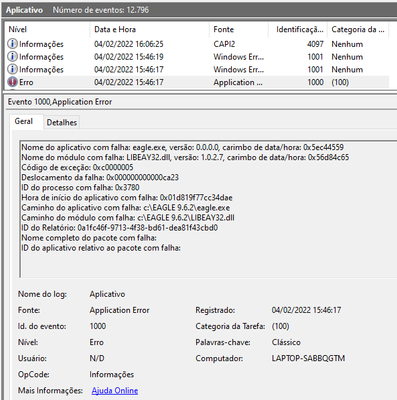Click info icon of 15:46:17 Informações row

(x=12, y=69)
